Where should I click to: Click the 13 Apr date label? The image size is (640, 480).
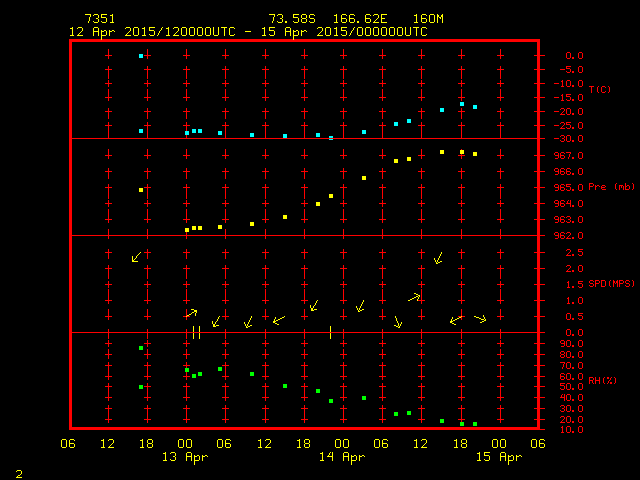185,457
